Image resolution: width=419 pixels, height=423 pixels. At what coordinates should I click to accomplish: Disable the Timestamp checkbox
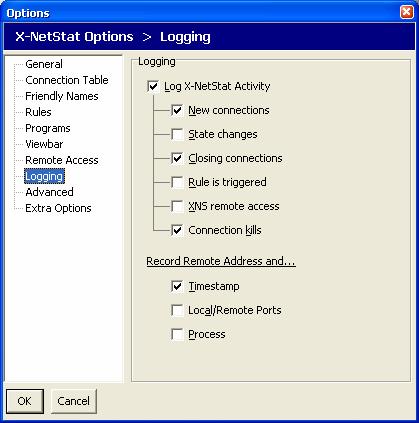point(177,286)
